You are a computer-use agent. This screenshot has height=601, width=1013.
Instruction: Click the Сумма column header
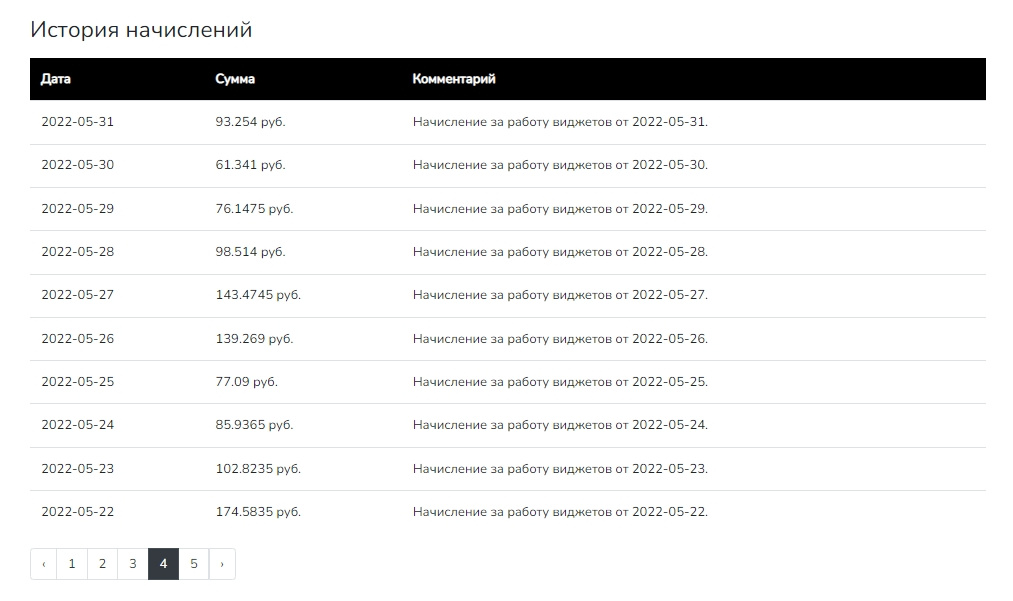tap(235, 79)
